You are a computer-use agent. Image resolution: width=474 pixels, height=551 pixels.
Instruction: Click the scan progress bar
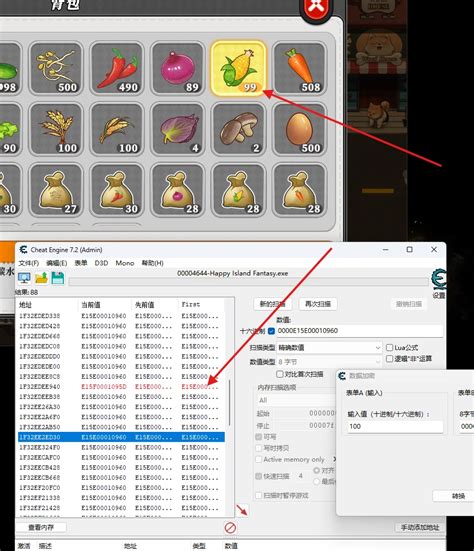(x=248, y=281)
